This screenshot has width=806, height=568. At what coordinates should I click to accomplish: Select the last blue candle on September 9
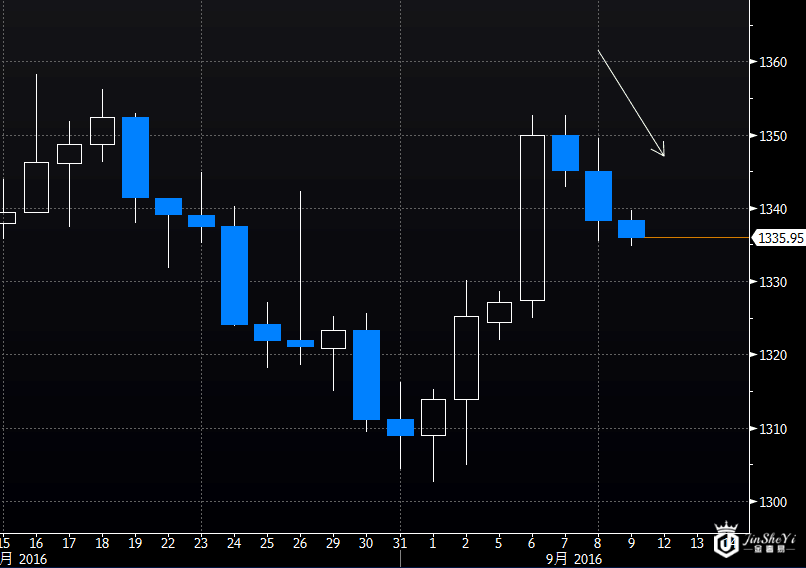(631, 229)
